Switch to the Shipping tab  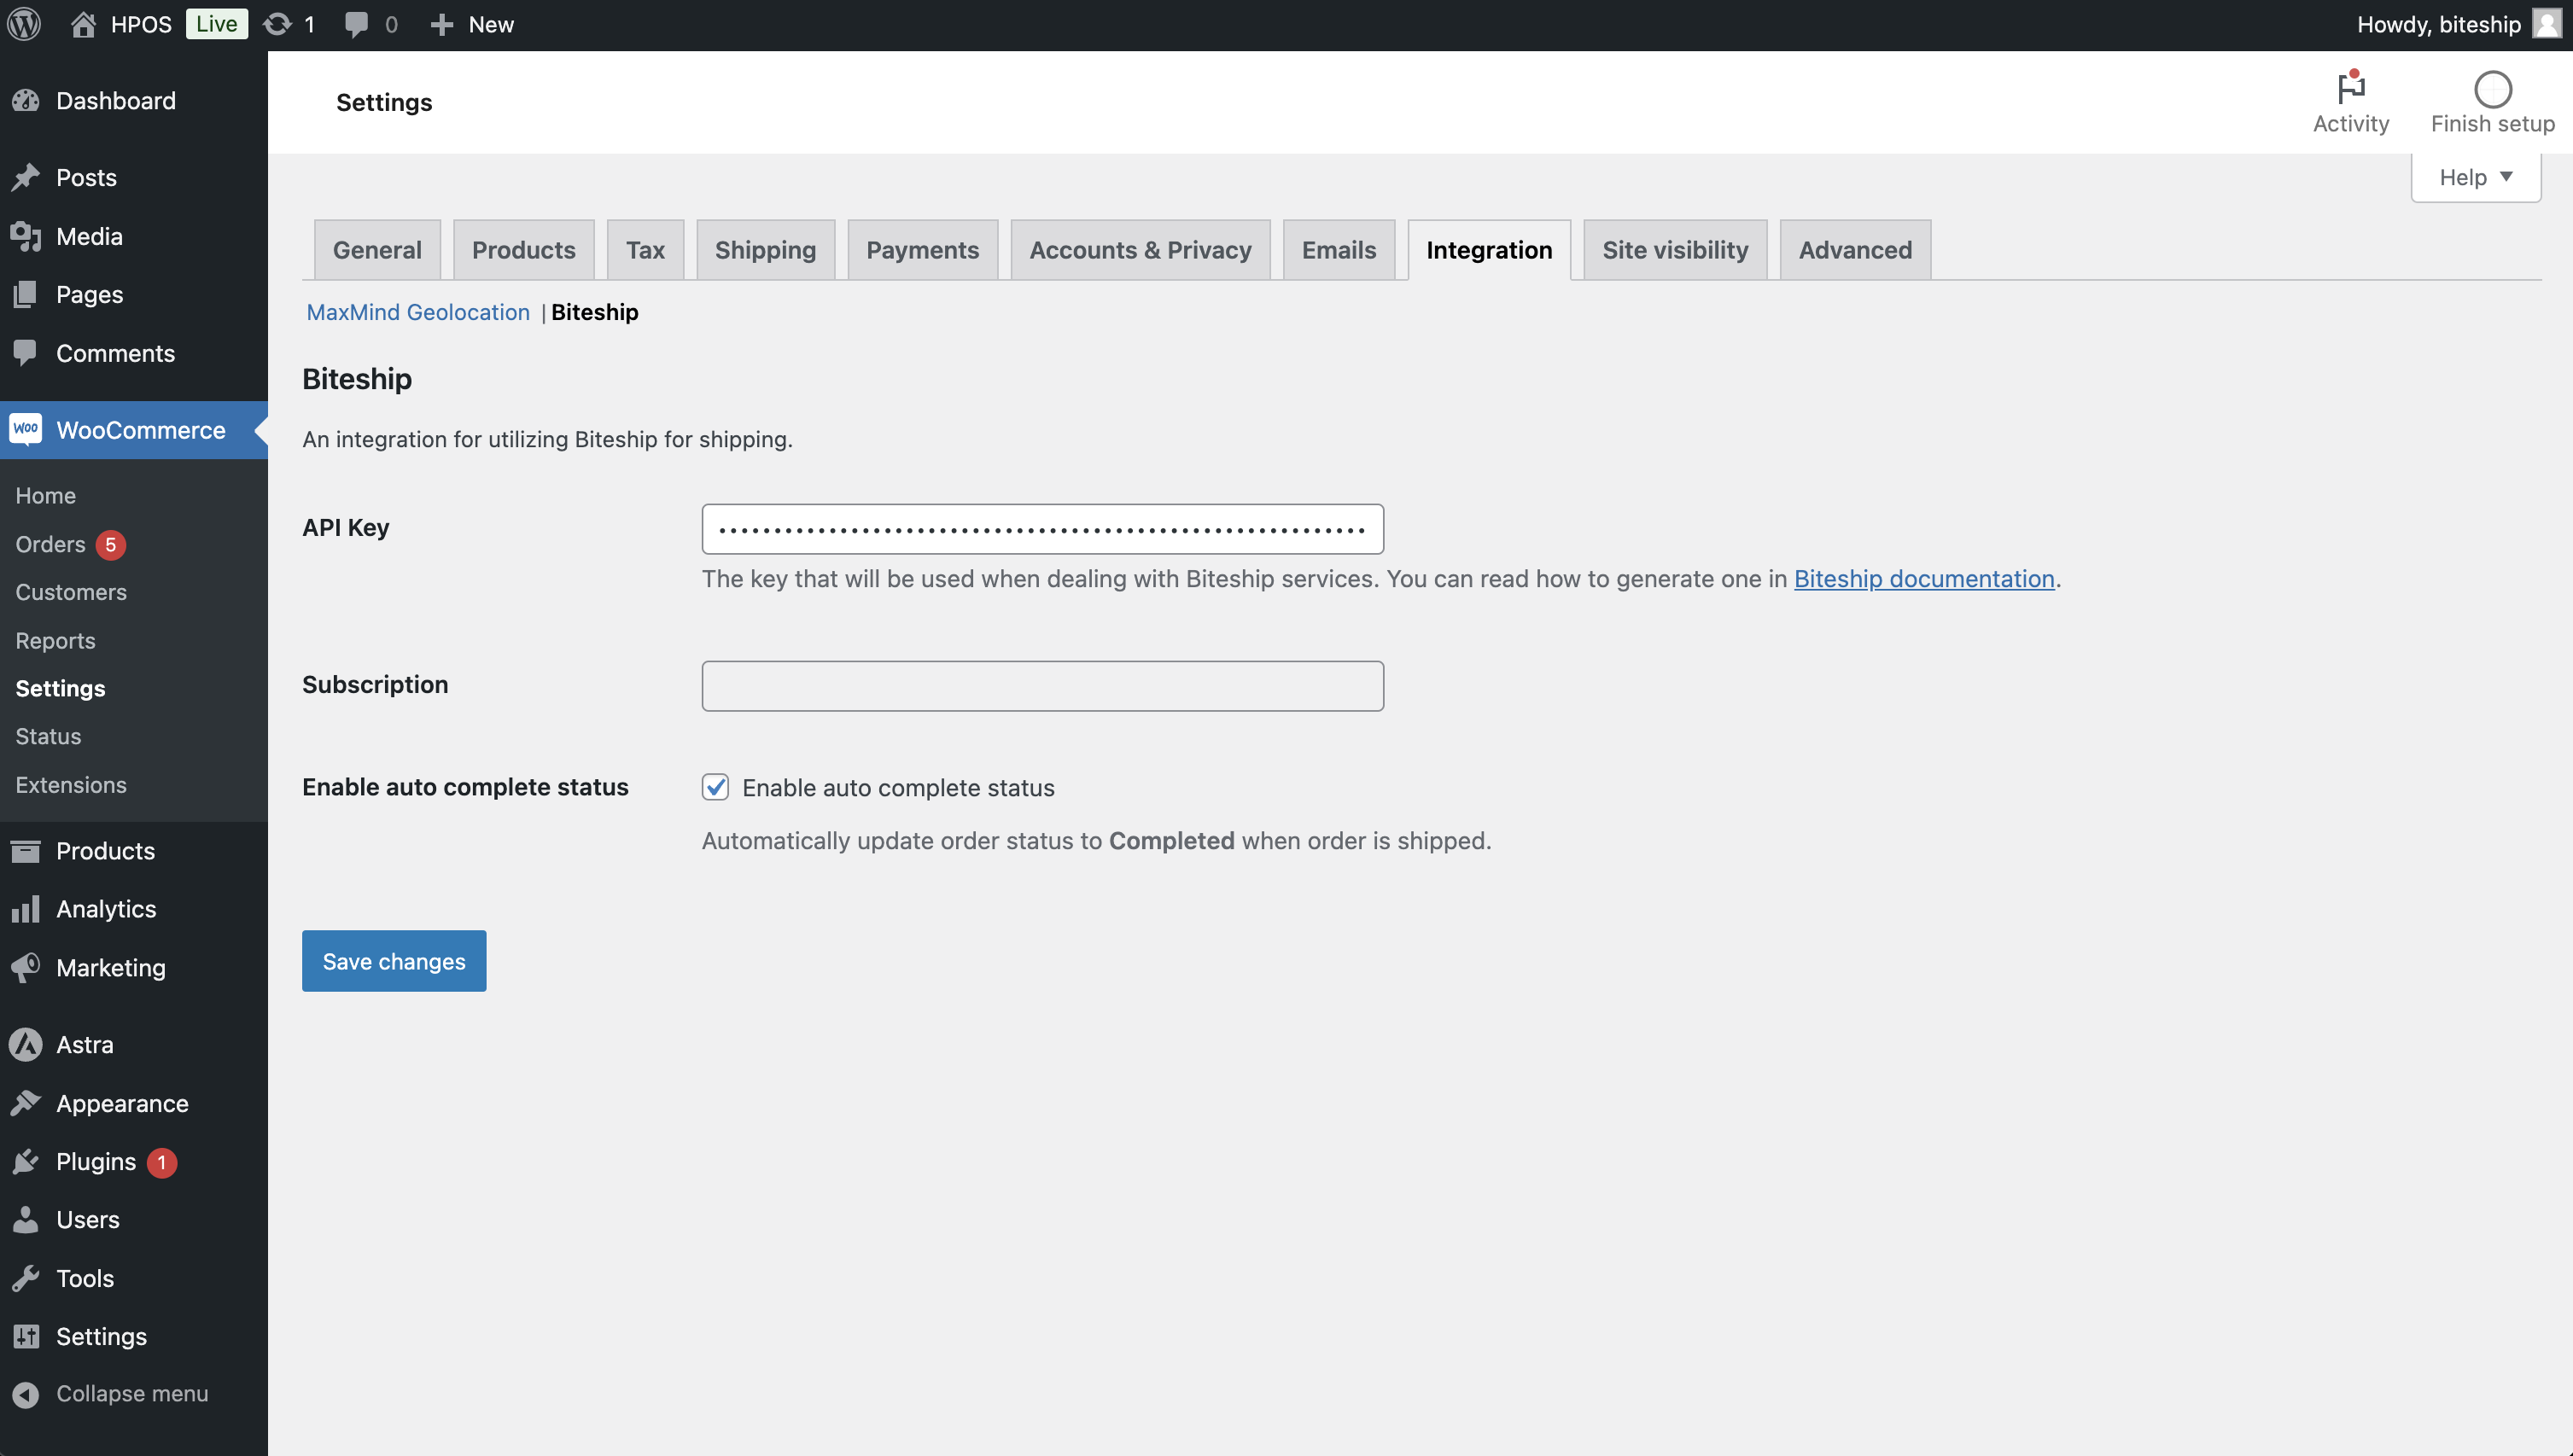[765, 250]
